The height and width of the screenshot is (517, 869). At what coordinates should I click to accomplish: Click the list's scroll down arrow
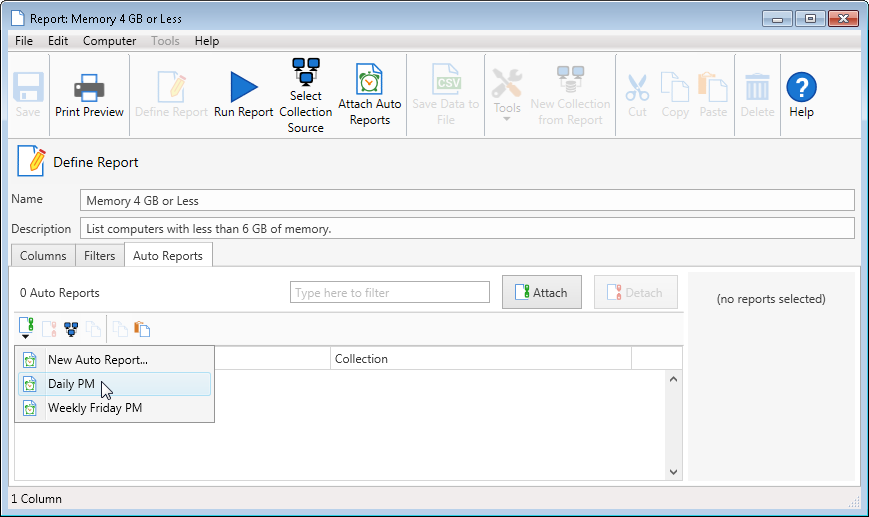pos(673,472)
